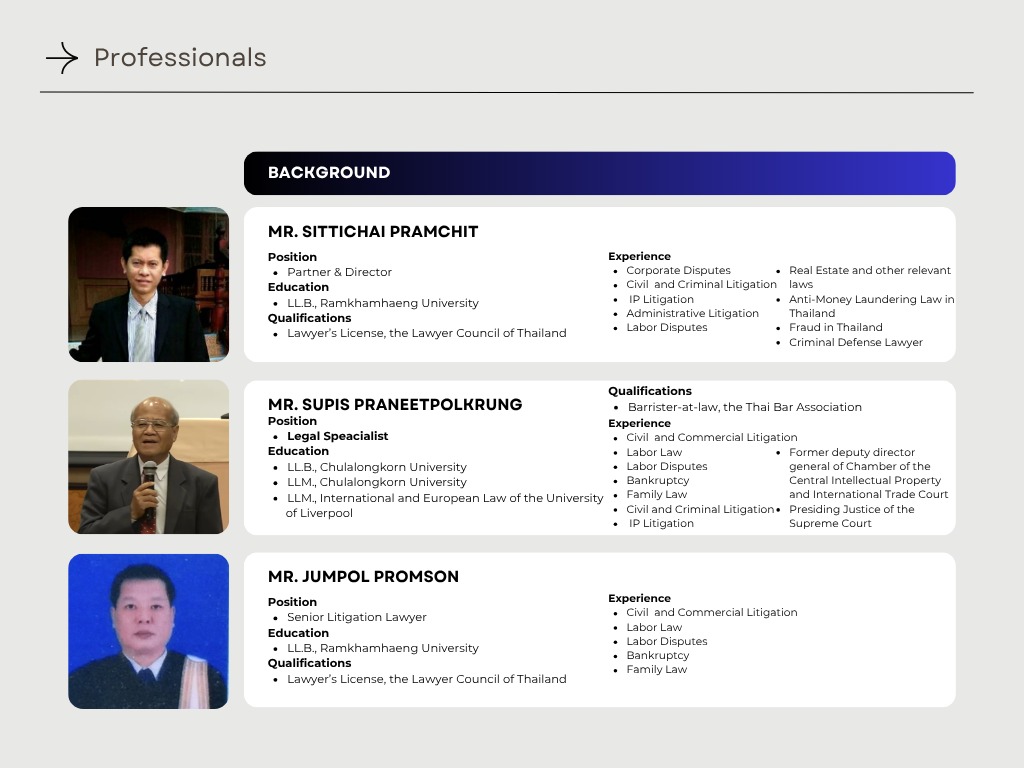Select Jumpol's Civil and Commercial Litigation item
Image resolution: width=1024 pixels, height=768 pixels.
pos(712,613)
